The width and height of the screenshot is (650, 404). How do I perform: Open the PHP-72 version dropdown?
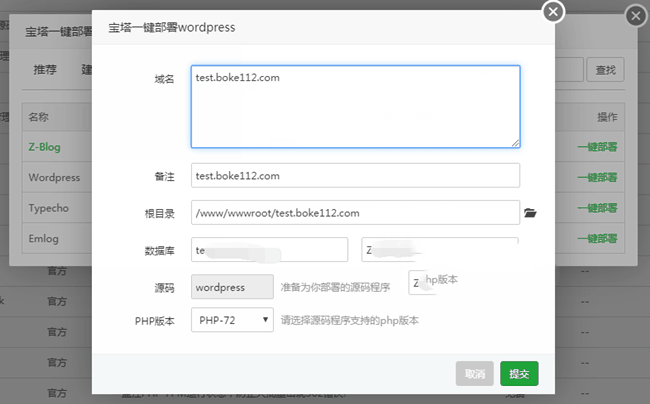(x=232, y=320)
